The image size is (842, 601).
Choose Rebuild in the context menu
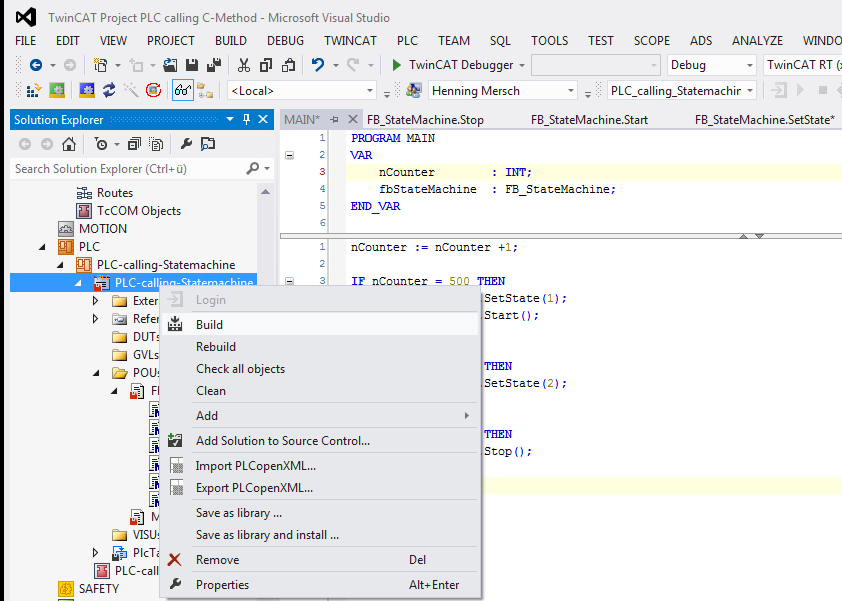pyautogui.click(x=320, y=346)
